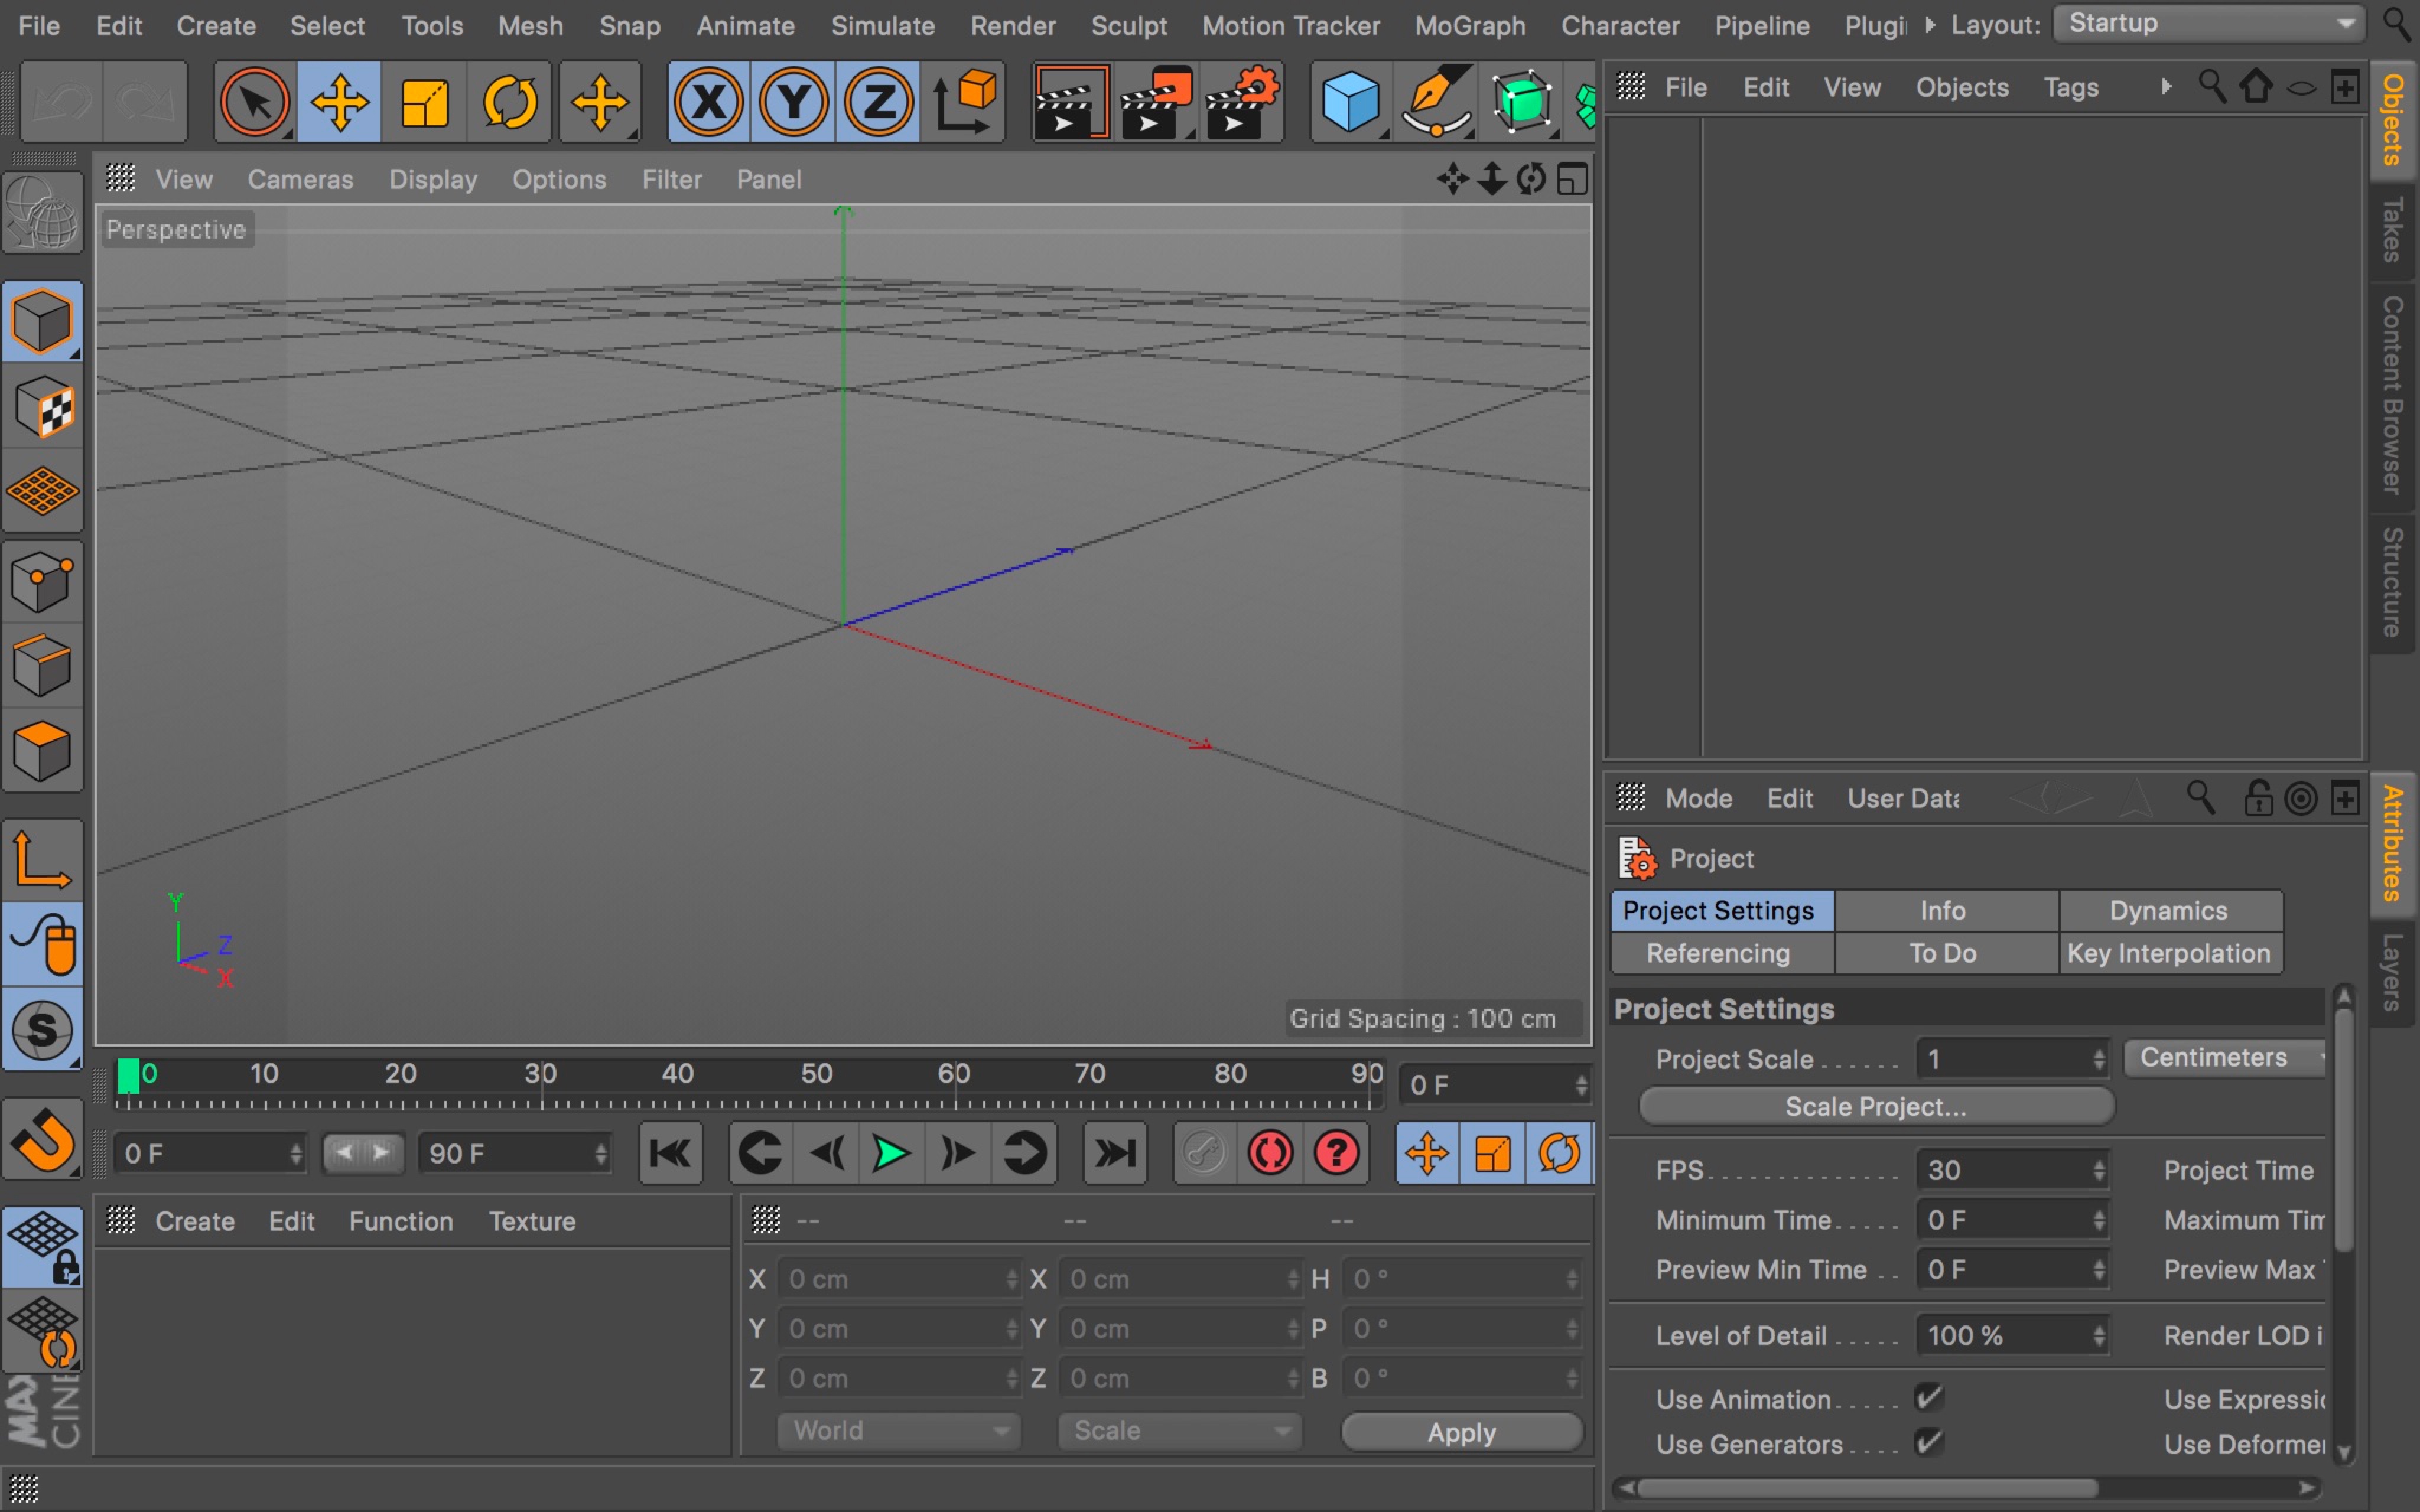The image size is (2420, 1512).
Task: Open the Layout dropdown showing Startup
Action: [x=2206, y=23]
